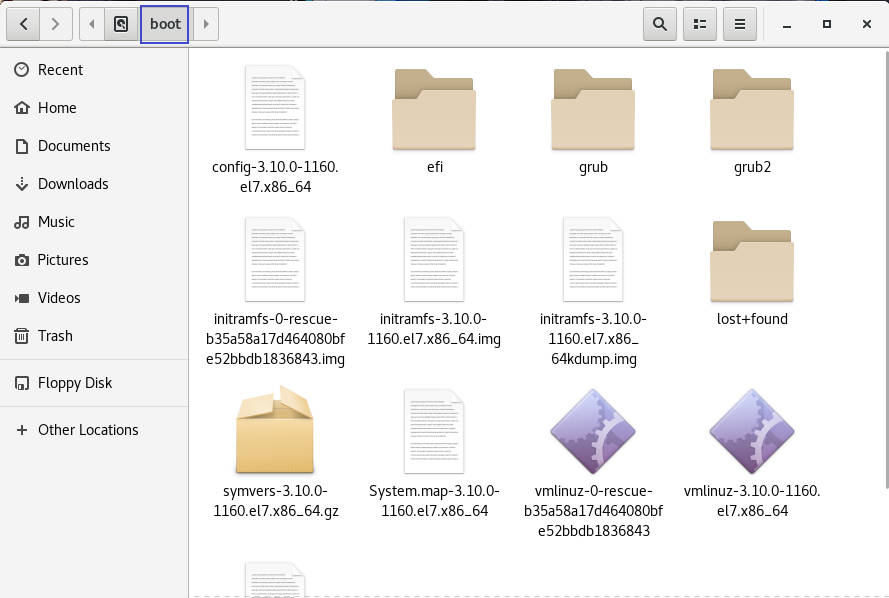The height and width of the screenshot is (598, 889).
Task: Go forward using the forward arrow button
Action: (x=56, y=24)
